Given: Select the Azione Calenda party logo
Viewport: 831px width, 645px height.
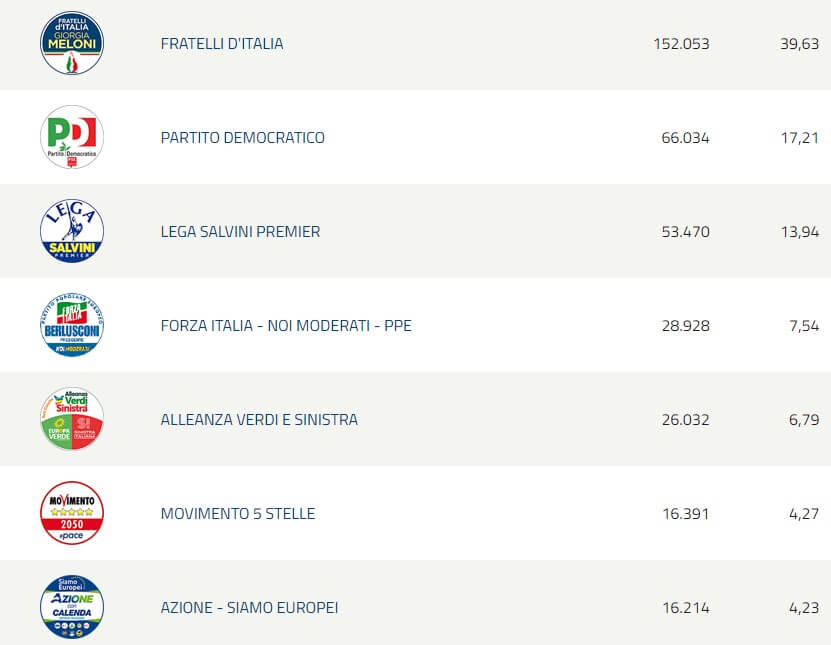Looking at the screenshot, I should coord(72,607).
